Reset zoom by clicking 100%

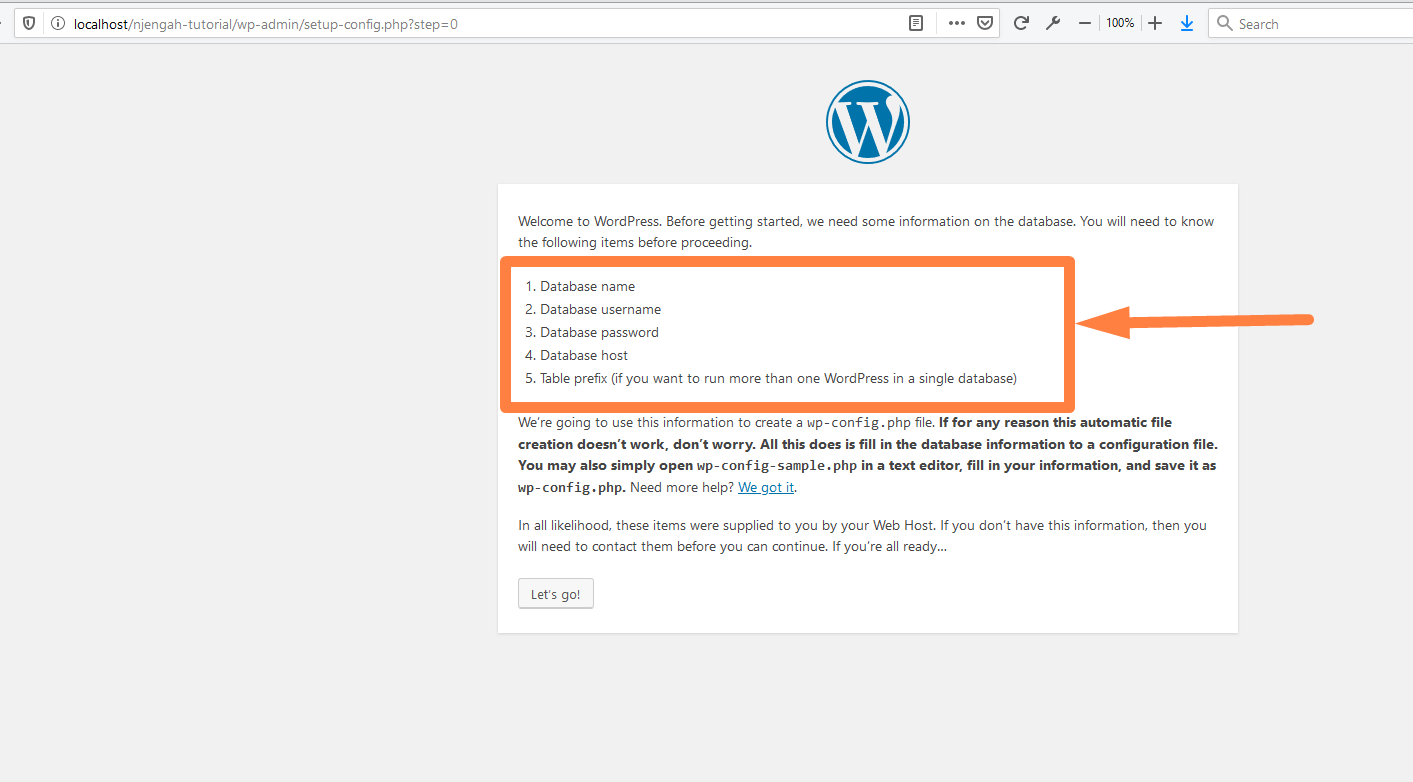(1119, 22)
